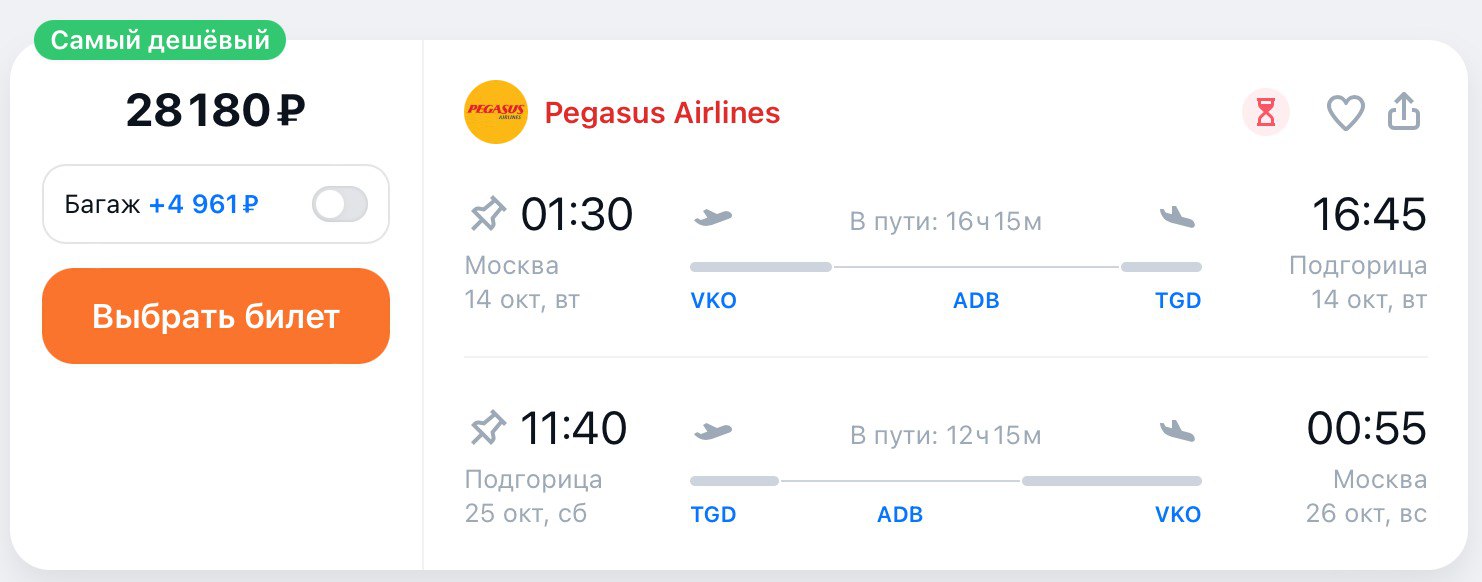Click the 28 180 ₽ ticket price
Viewport: 1482px width, 582px height.
[215, 111]
